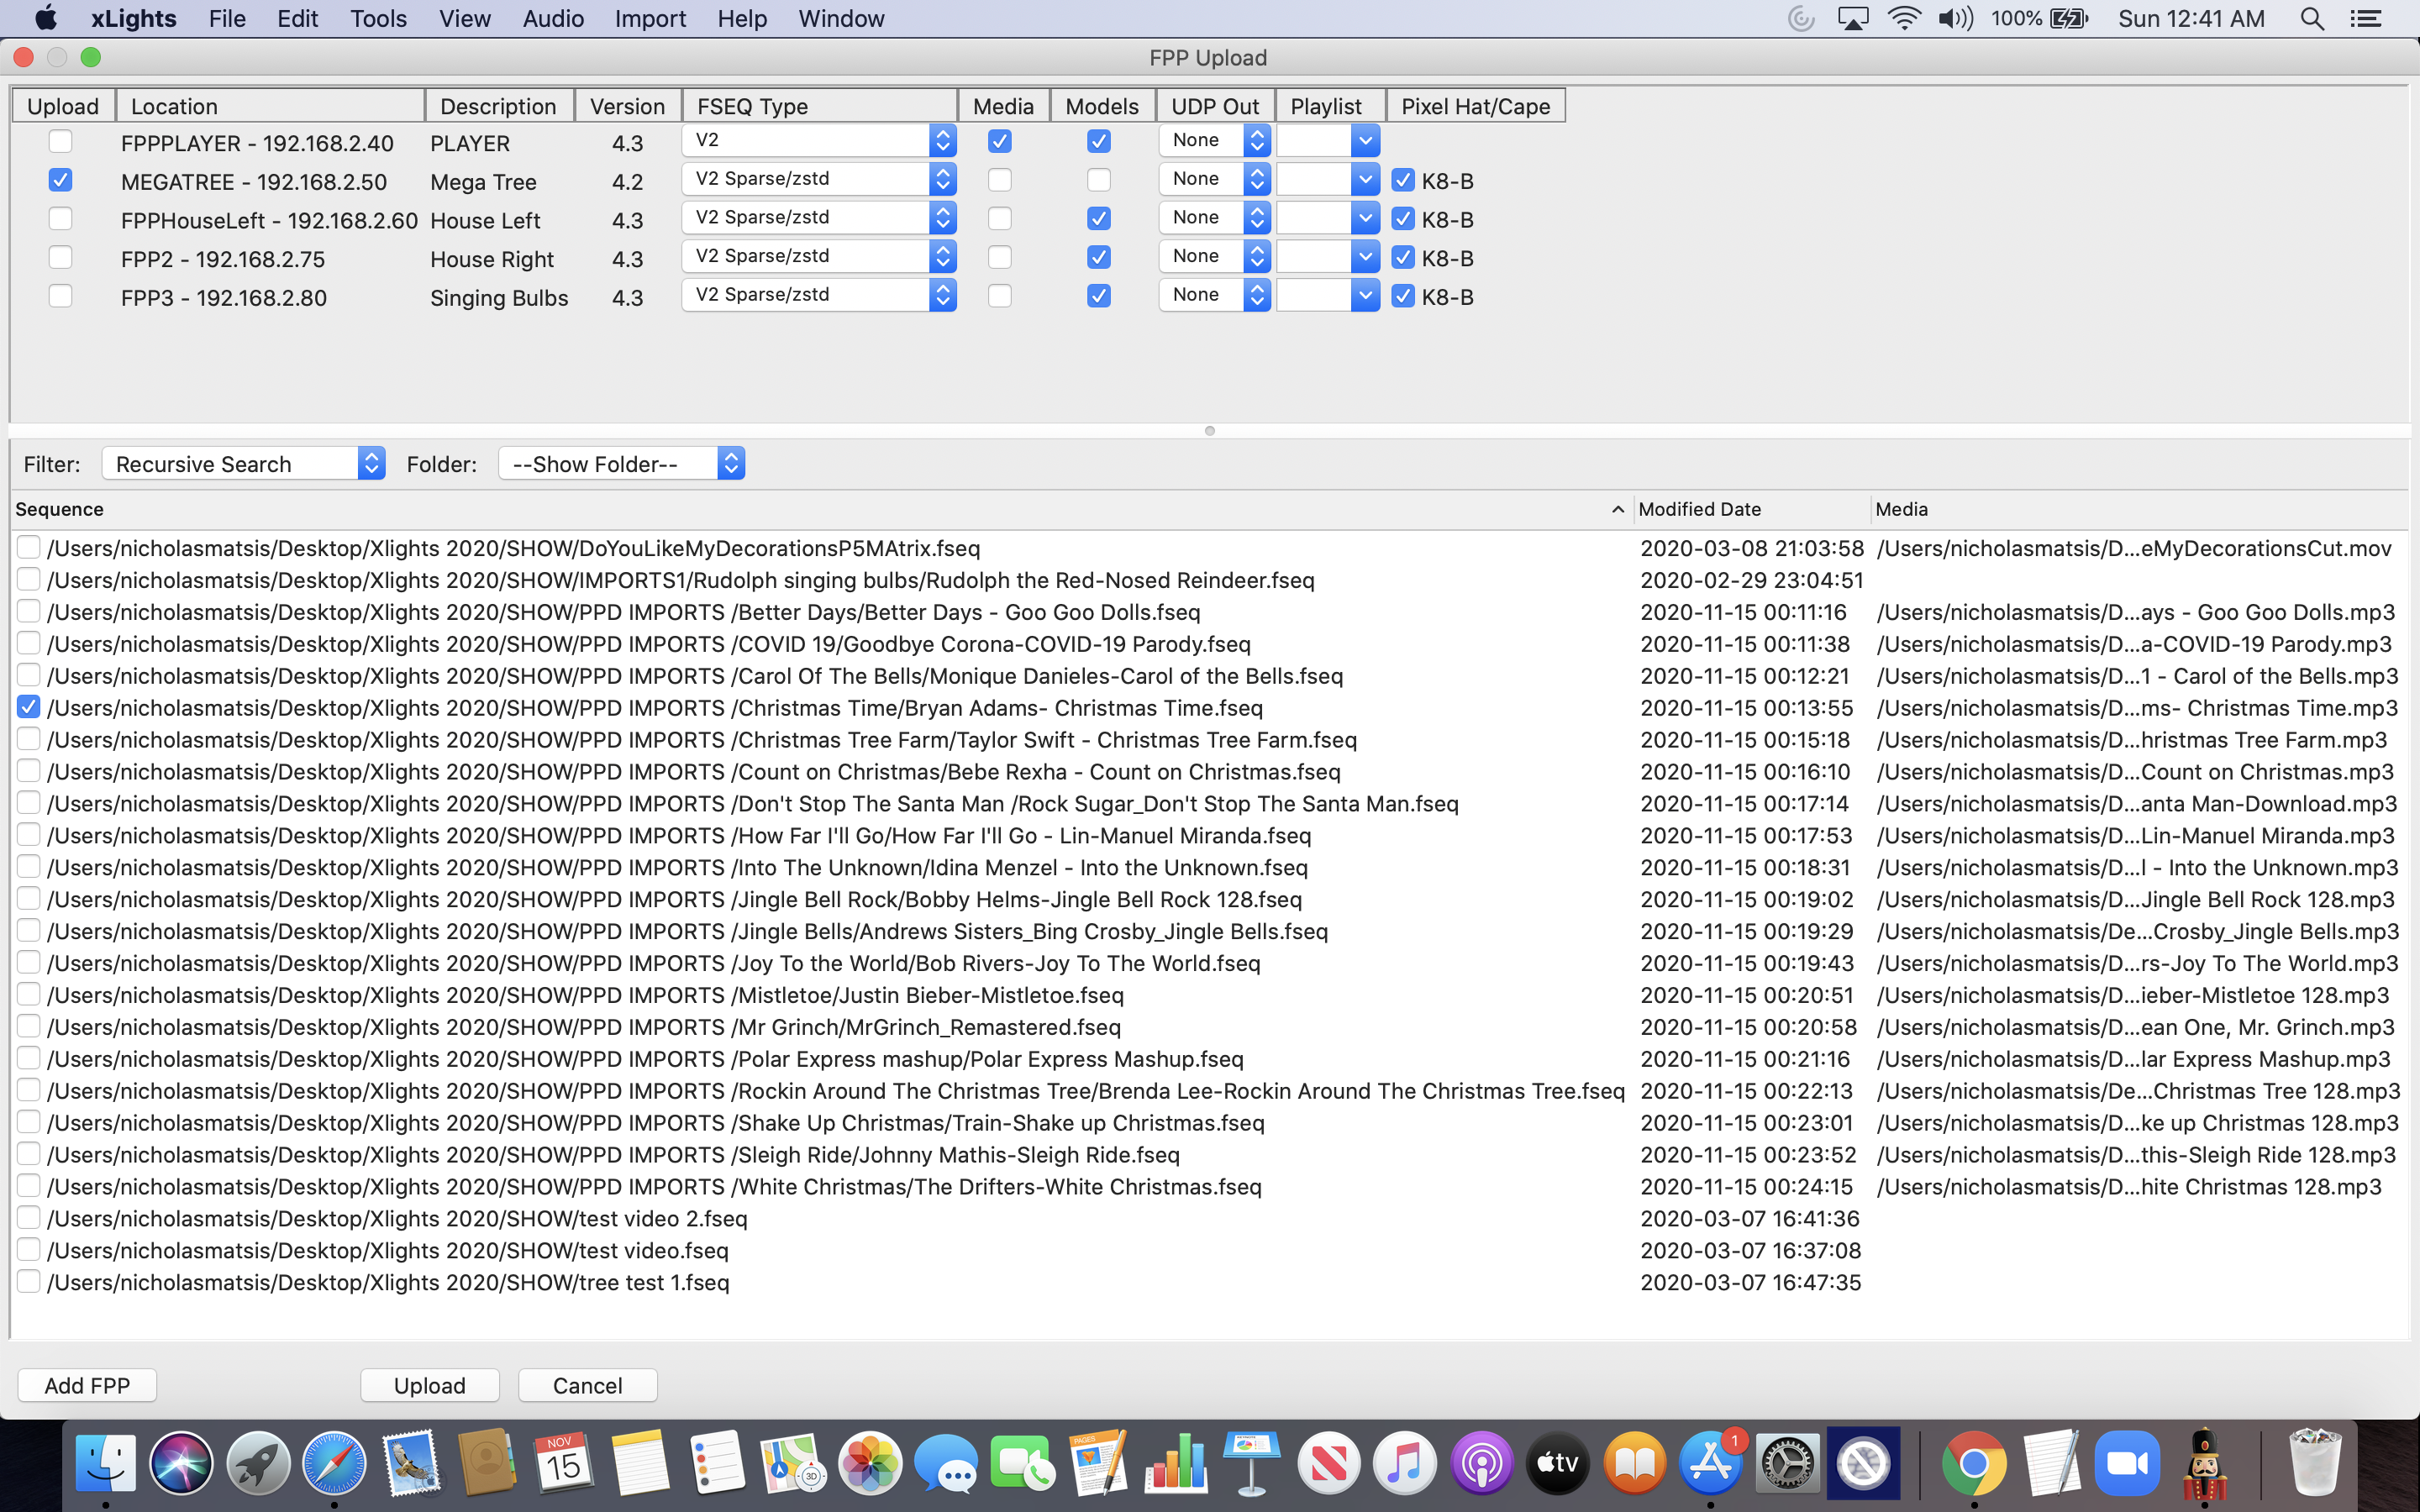The image size is (2420, 1512).
Task: Open Trash from the dock
Action: click(x=2315, y=1464)
